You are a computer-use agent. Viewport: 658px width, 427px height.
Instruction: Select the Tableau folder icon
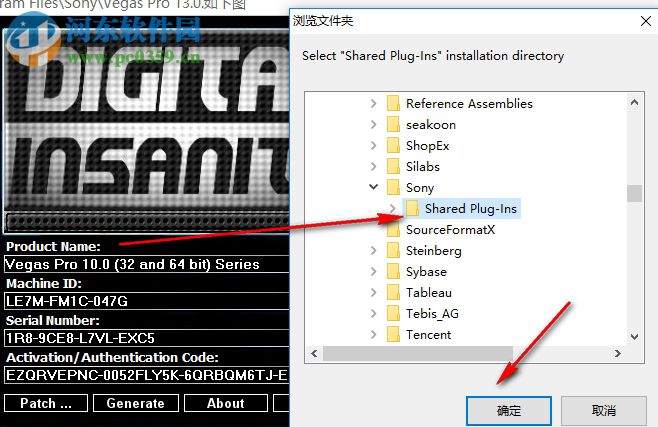point(393,292)
